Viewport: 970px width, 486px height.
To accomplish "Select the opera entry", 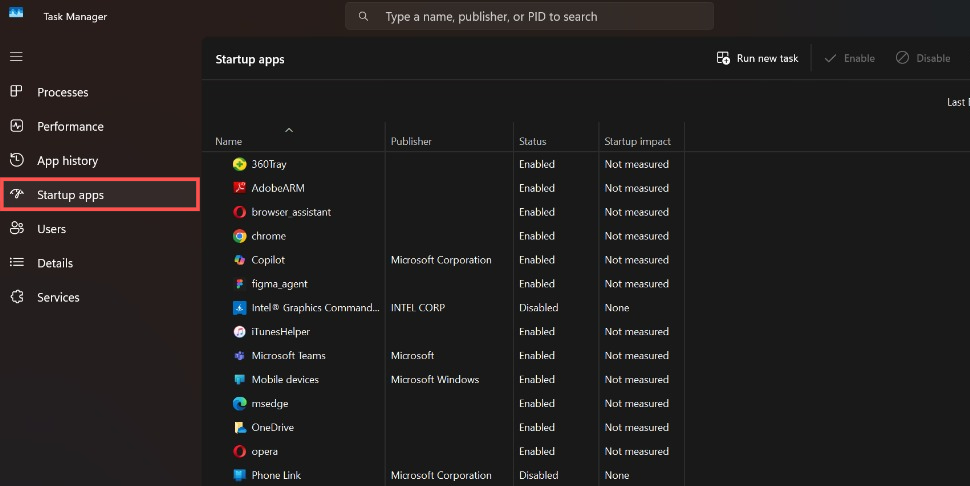I will tap(264, 452).
